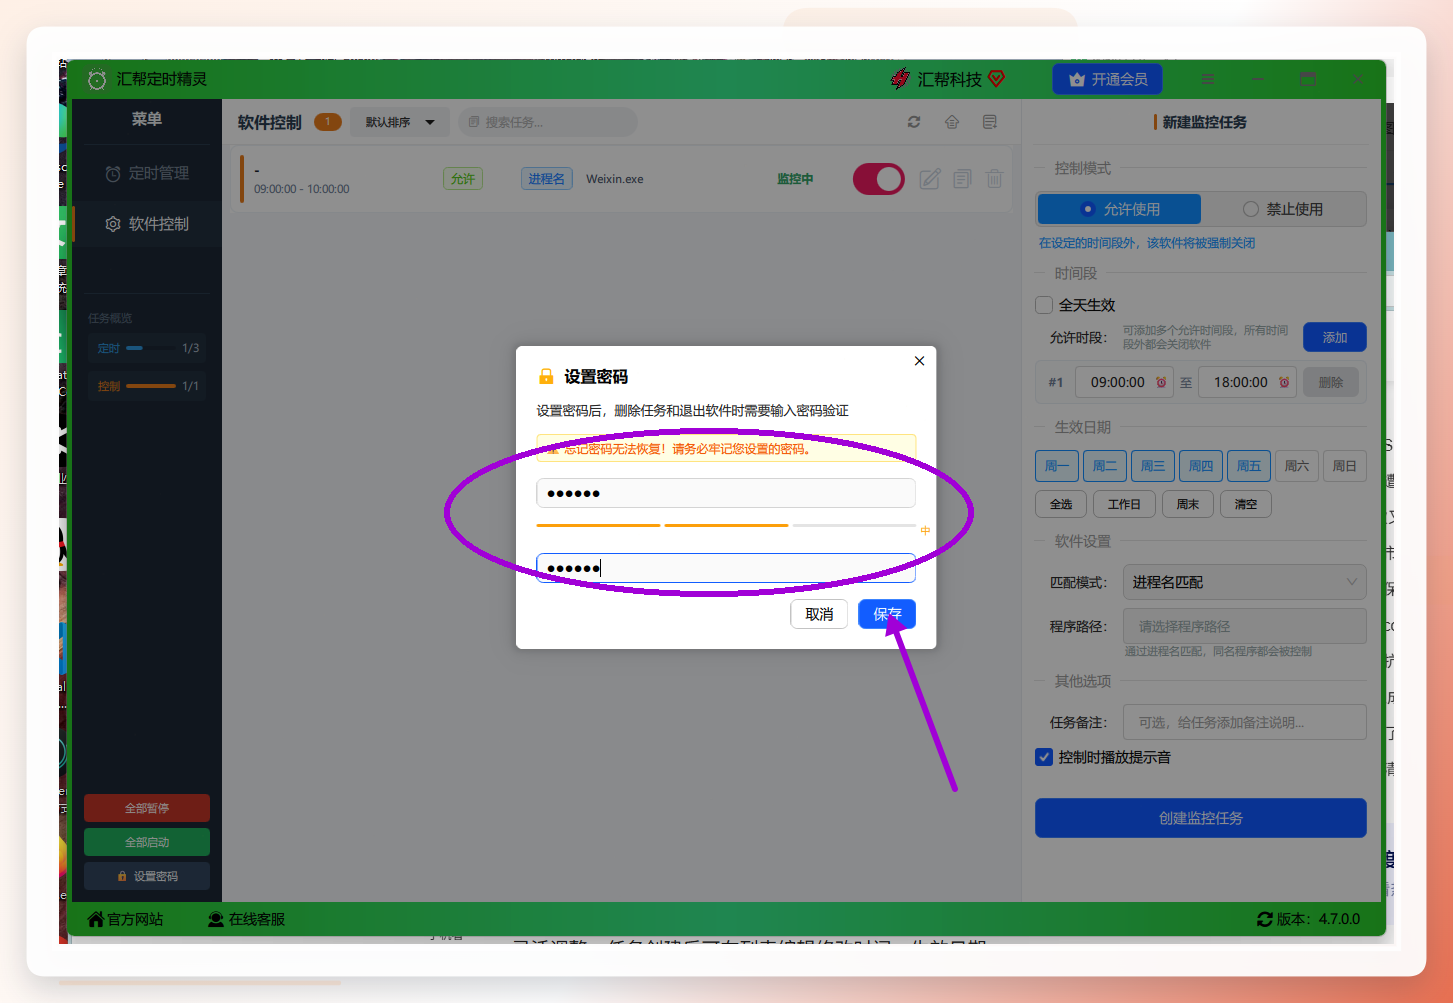Click clock icon in the 09:00:00 field
Viewport: 1453px width, 1003px height.
coord(1161,382)
